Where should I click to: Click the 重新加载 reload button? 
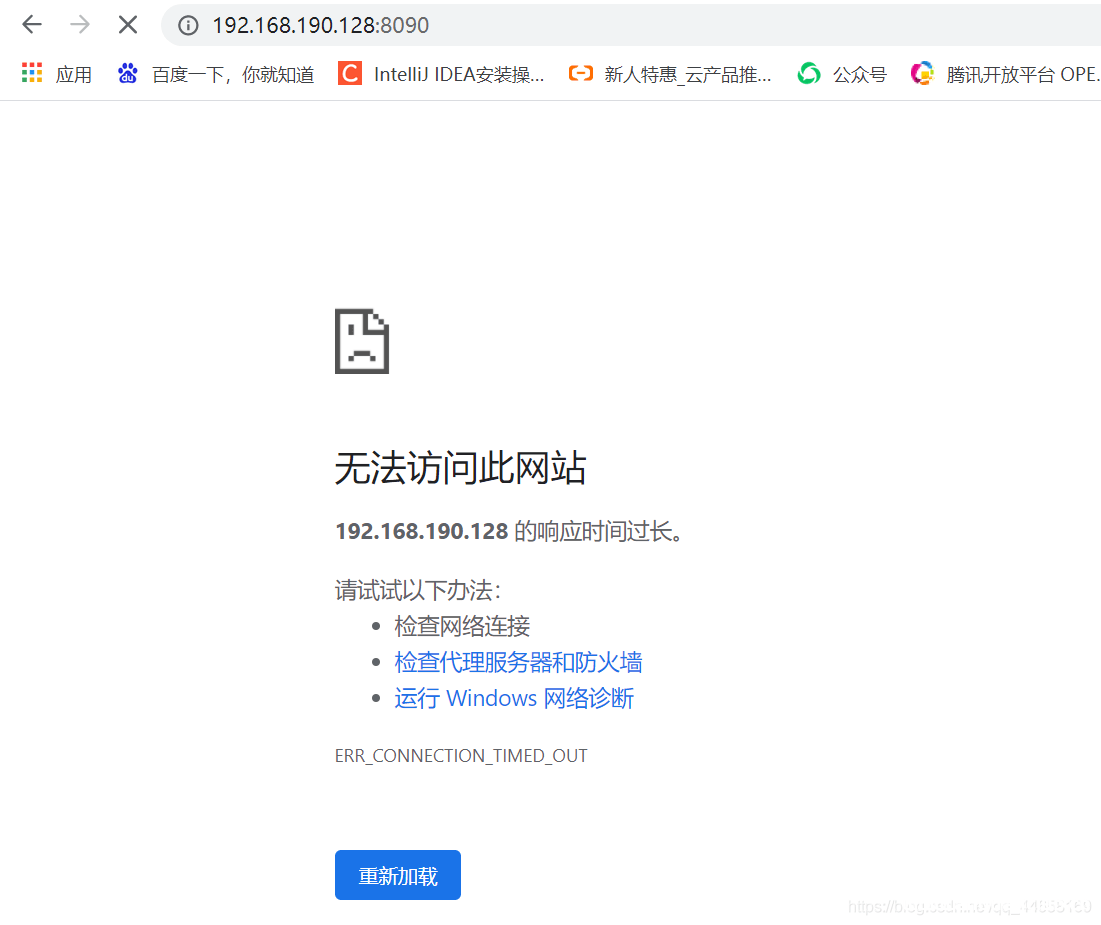(397, 874)
